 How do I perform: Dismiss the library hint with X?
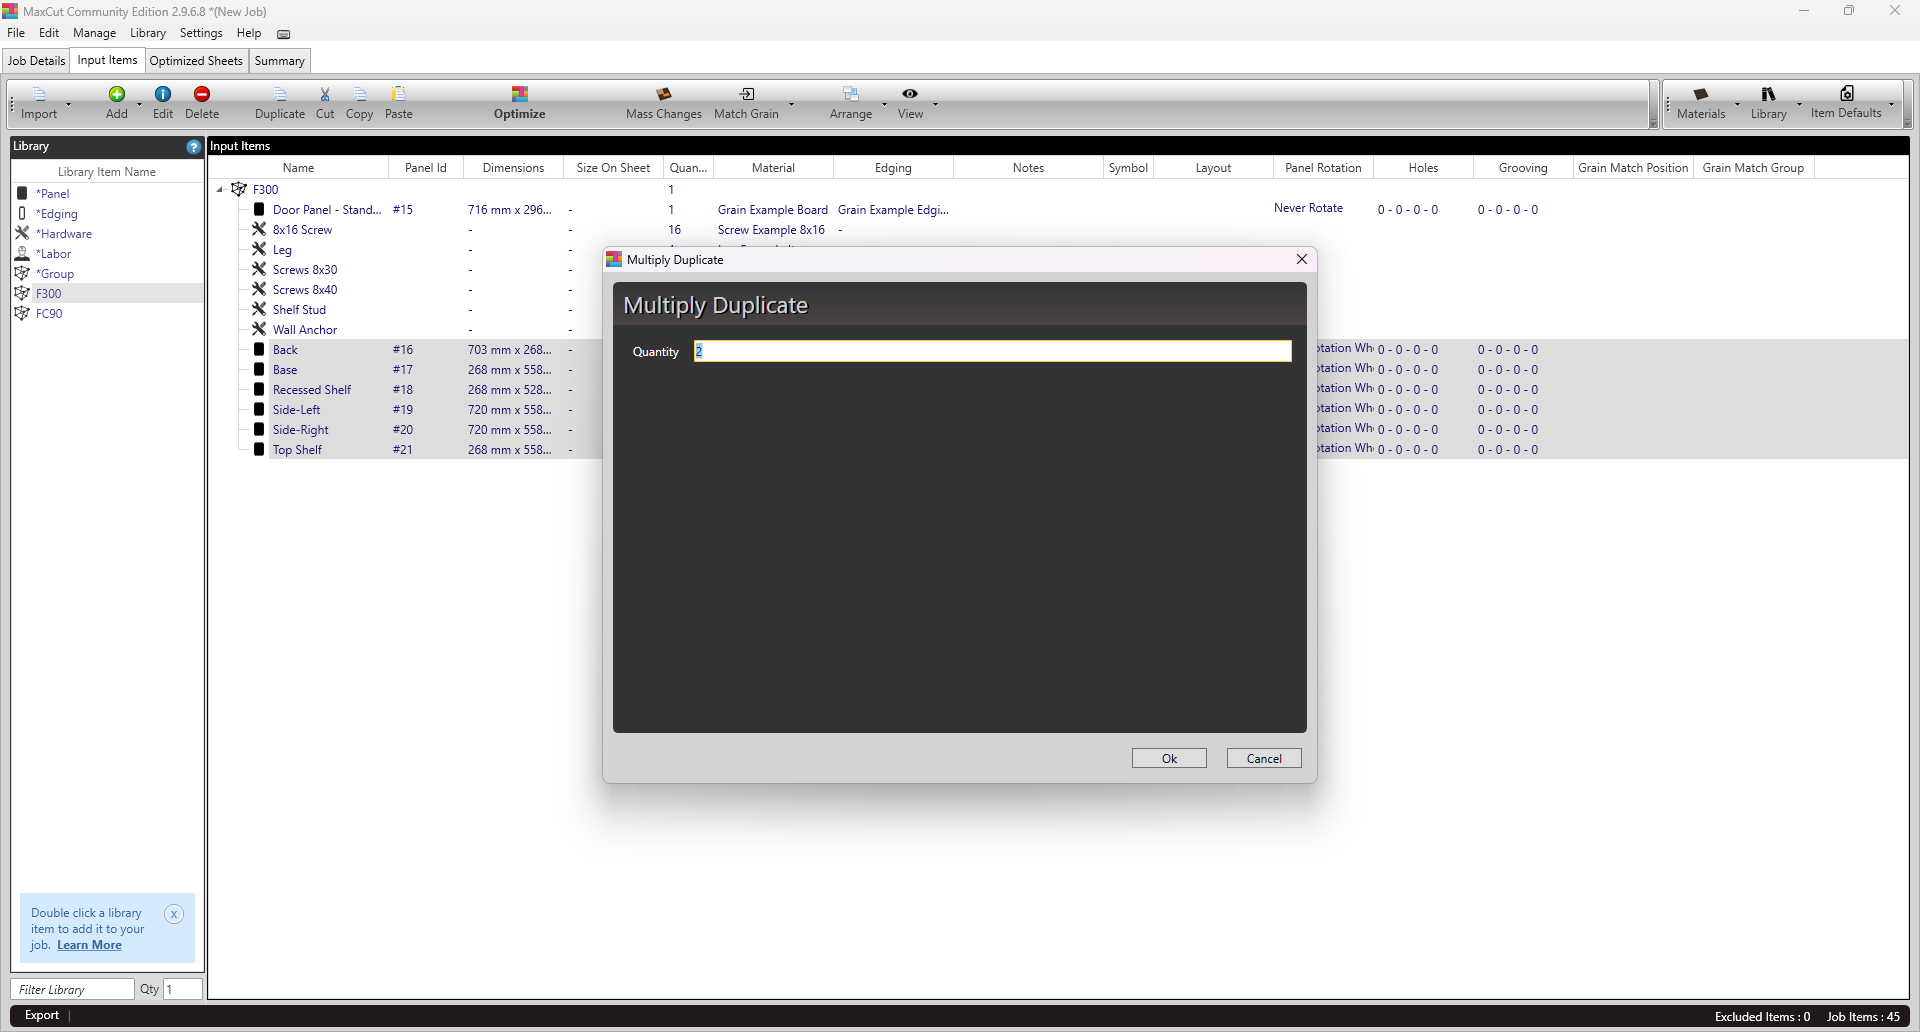(x=174, y=914)
